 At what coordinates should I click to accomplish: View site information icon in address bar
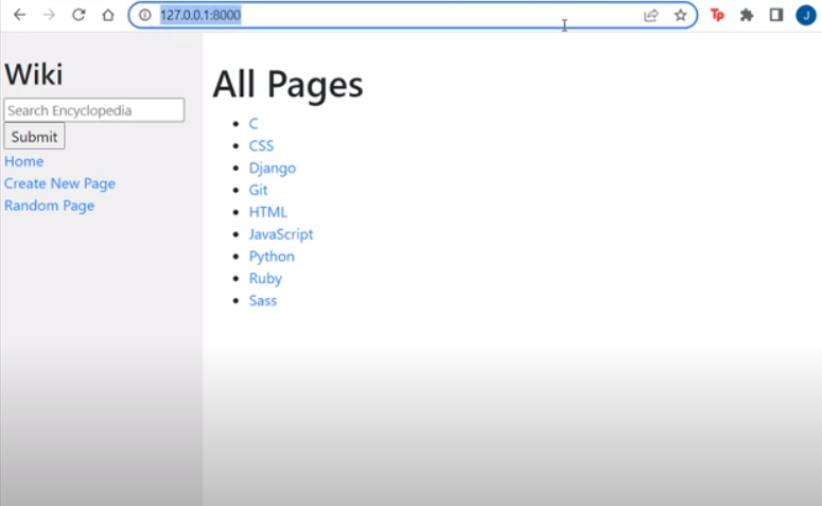145,15
